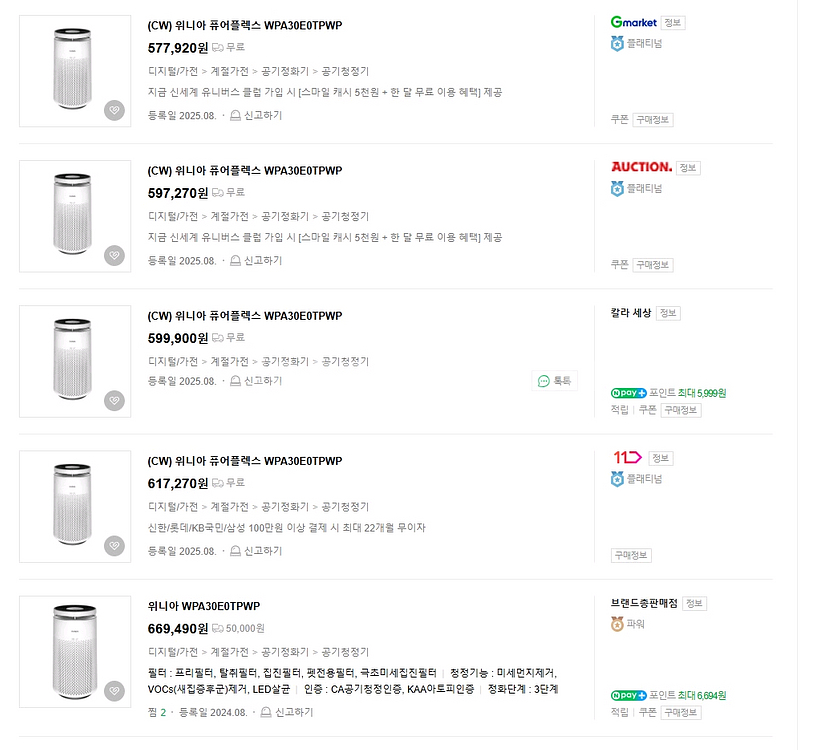This screenshot has height=750, width=837.
Task: Toggle heart on the 617,270원 product thumbnail
Action: point(115,546)
